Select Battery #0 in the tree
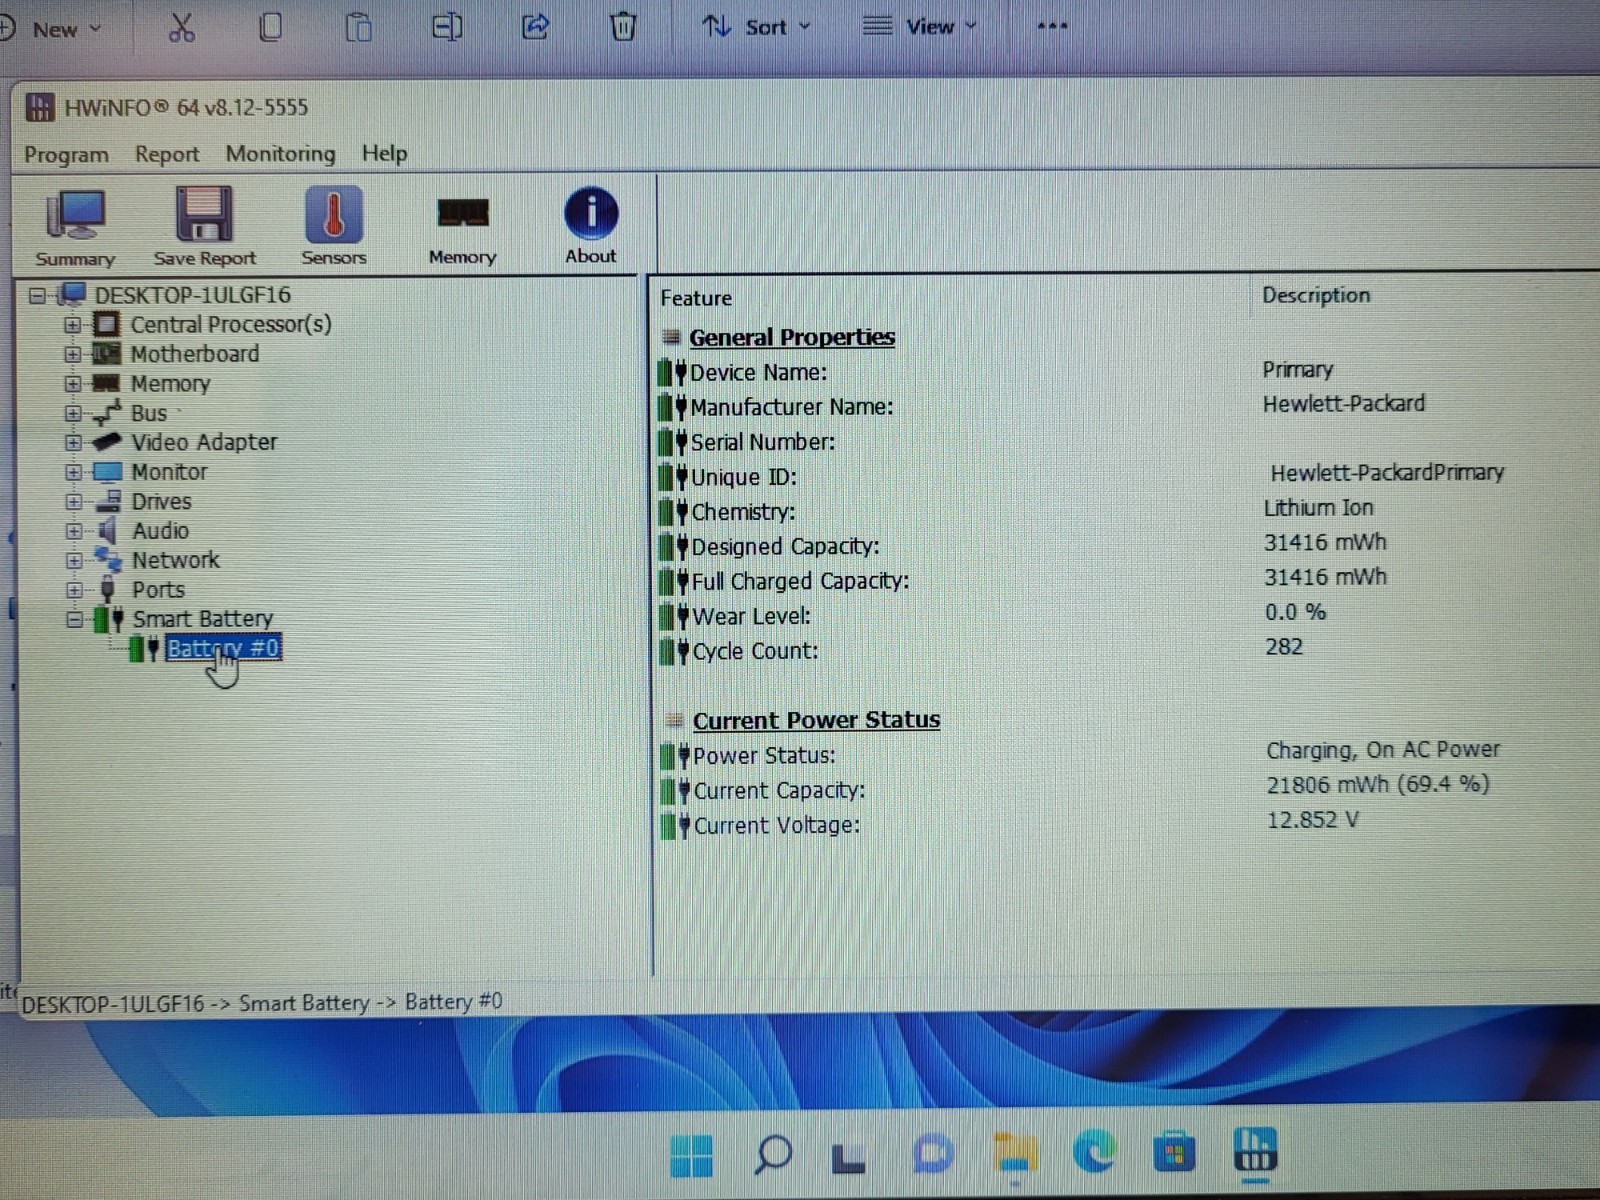 [x=223, y=649]
